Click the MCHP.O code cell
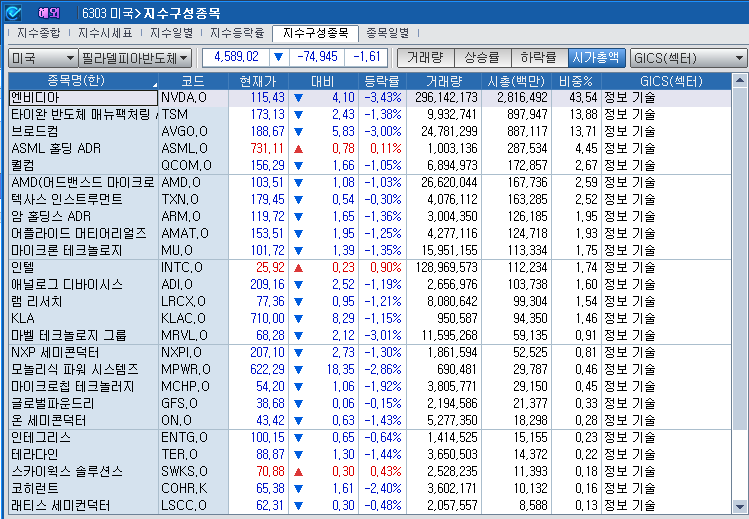Screen dimensions: 749x519 click(x=193, y=387)
